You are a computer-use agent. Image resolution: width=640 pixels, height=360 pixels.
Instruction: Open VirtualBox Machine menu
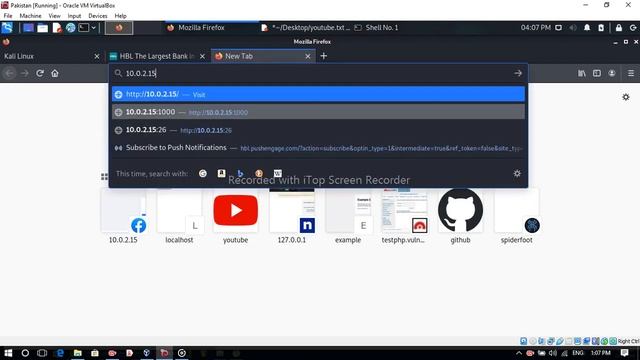tap(31, 16)
